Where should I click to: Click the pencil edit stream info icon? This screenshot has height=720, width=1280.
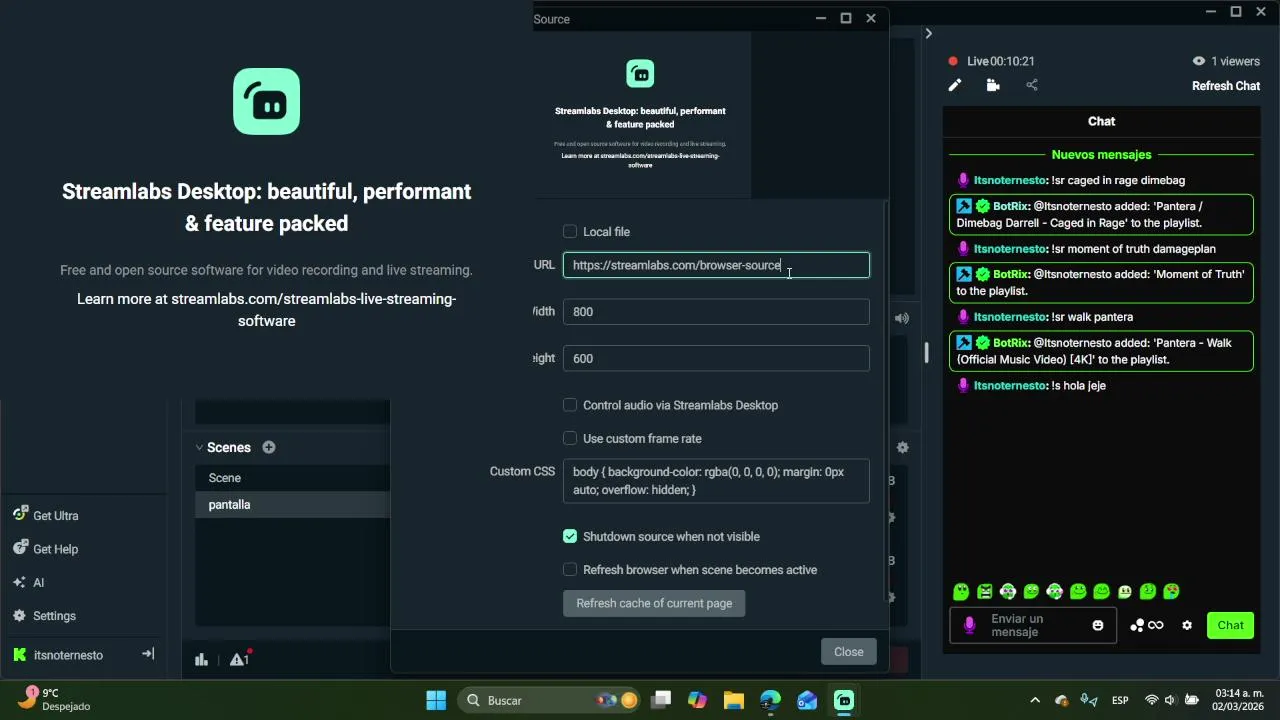[x=955, y=86]
